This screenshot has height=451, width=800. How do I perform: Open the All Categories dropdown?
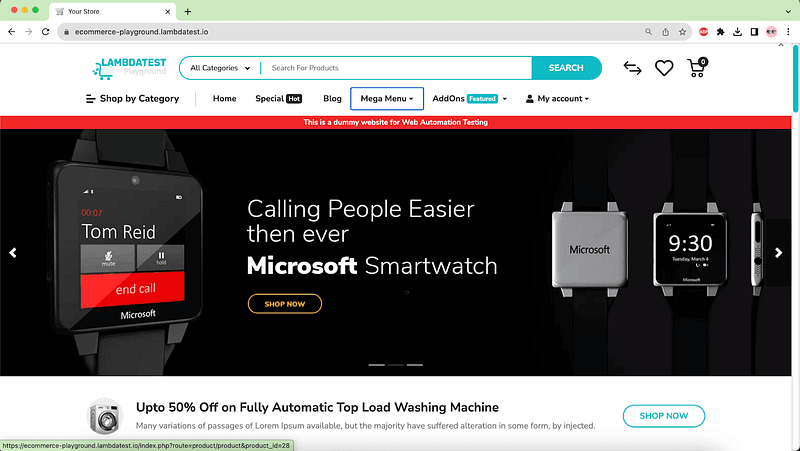[x=220, y=68]
